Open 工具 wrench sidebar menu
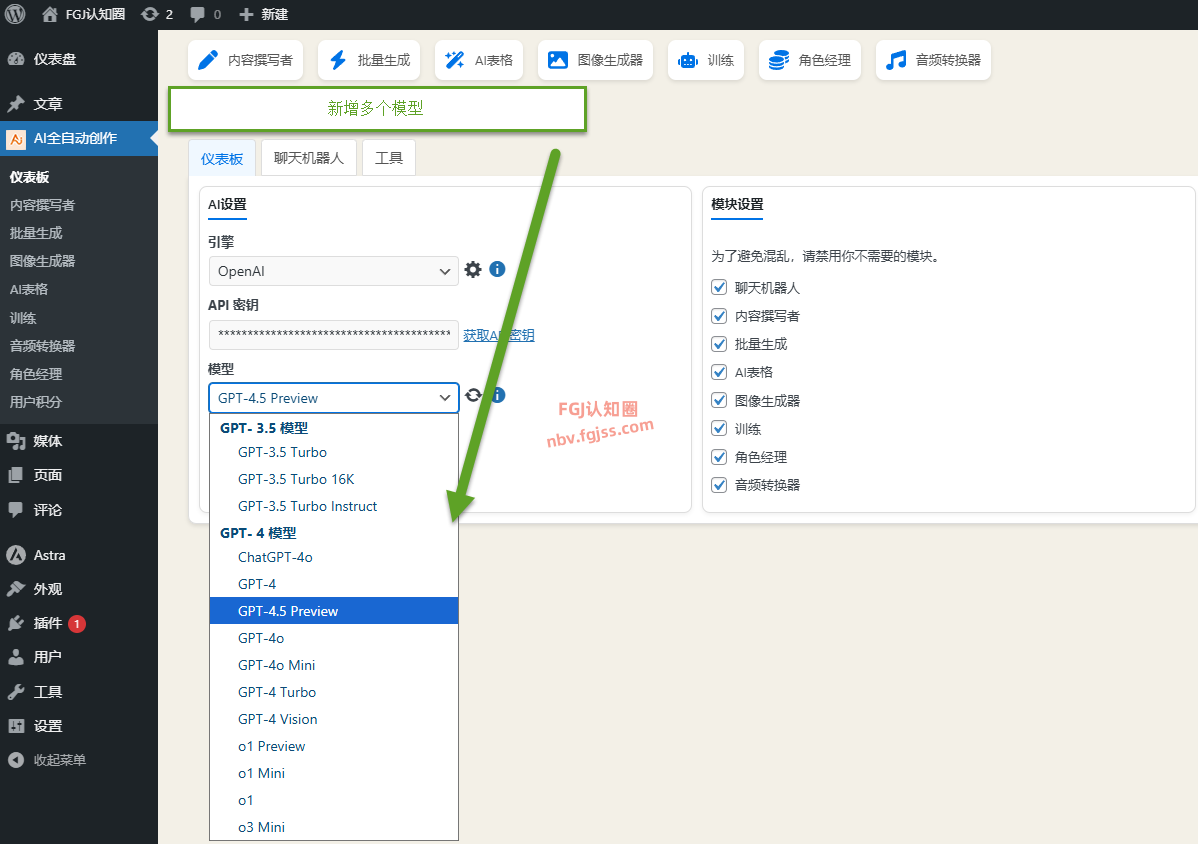Viewport: 1198px width, 844px height. (79, 692)
